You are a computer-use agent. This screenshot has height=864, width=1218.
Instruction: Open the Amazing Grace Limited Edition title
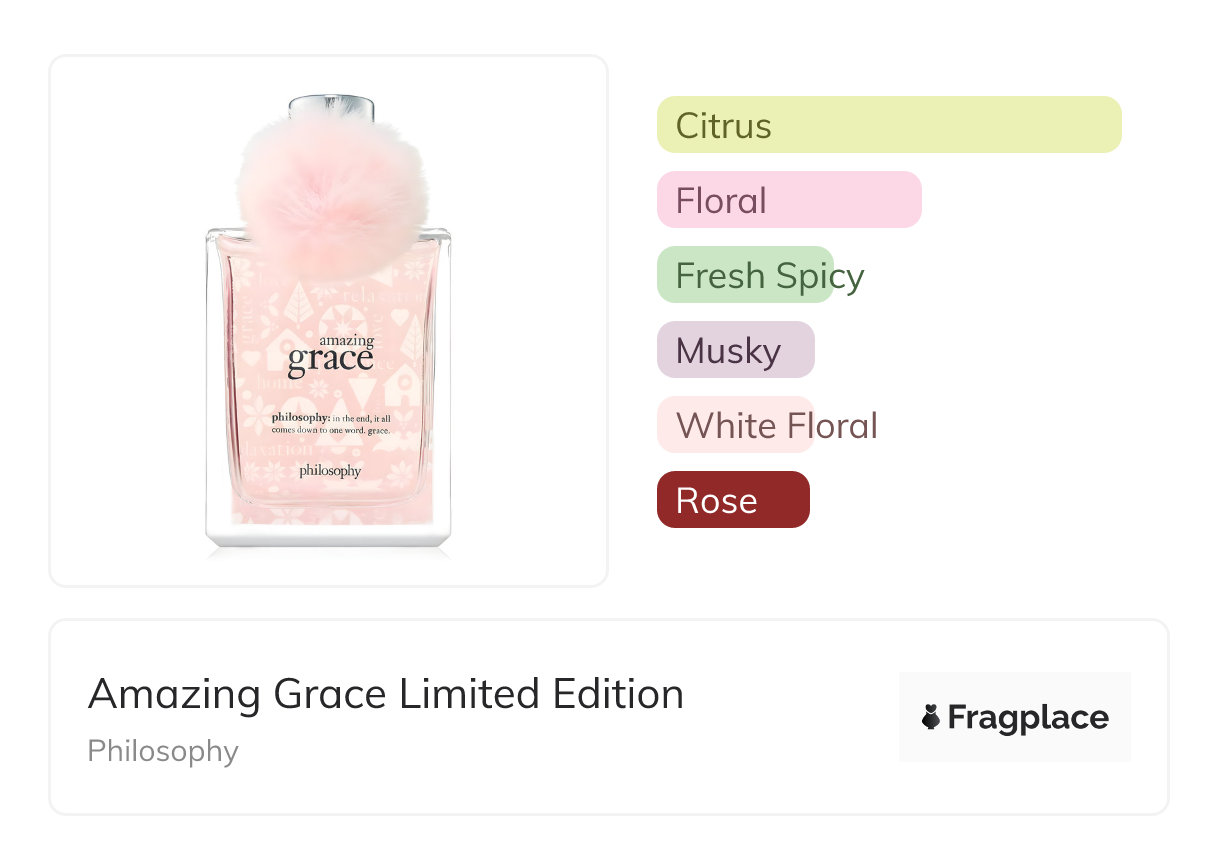[385, 694]
